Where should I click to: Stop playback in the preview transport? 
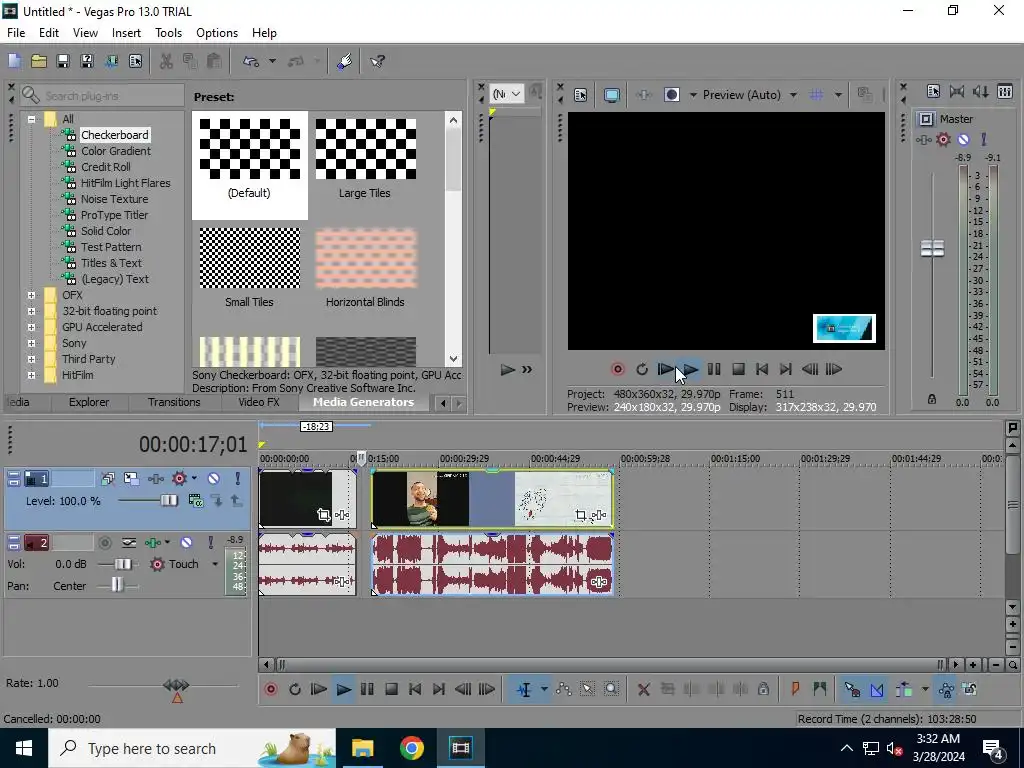coord(738,370)
